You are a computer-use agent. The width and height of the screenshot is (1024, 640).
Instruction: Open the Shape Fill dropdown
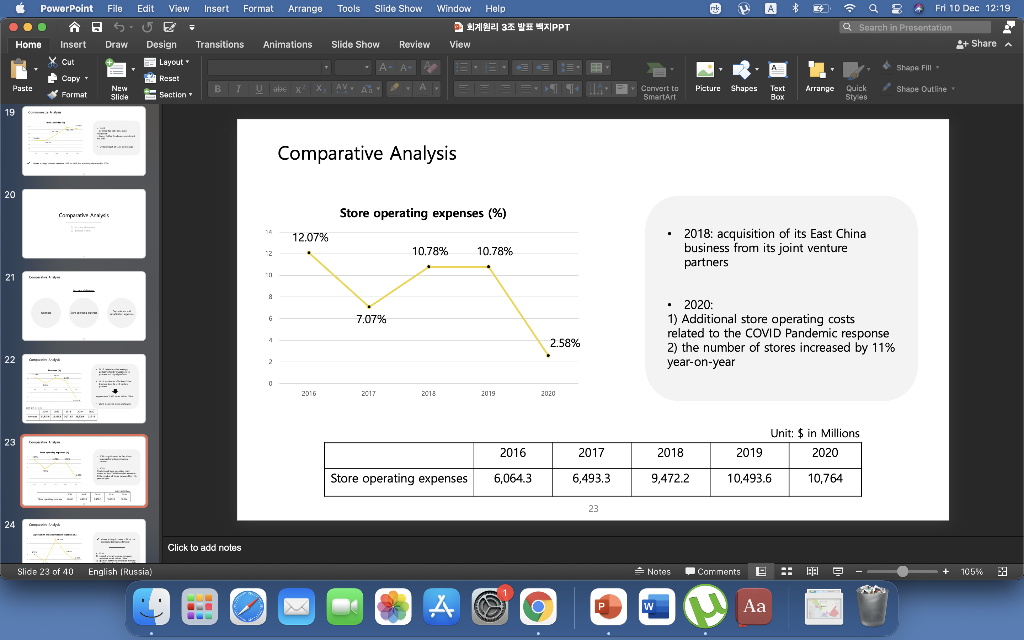(913, 65)
